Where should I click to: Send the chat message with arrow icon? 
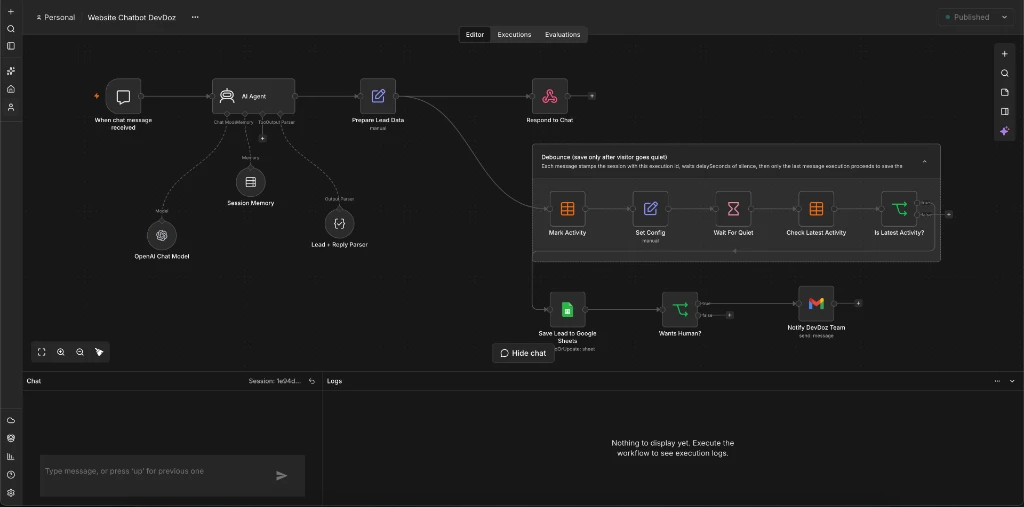coord(281,476)
